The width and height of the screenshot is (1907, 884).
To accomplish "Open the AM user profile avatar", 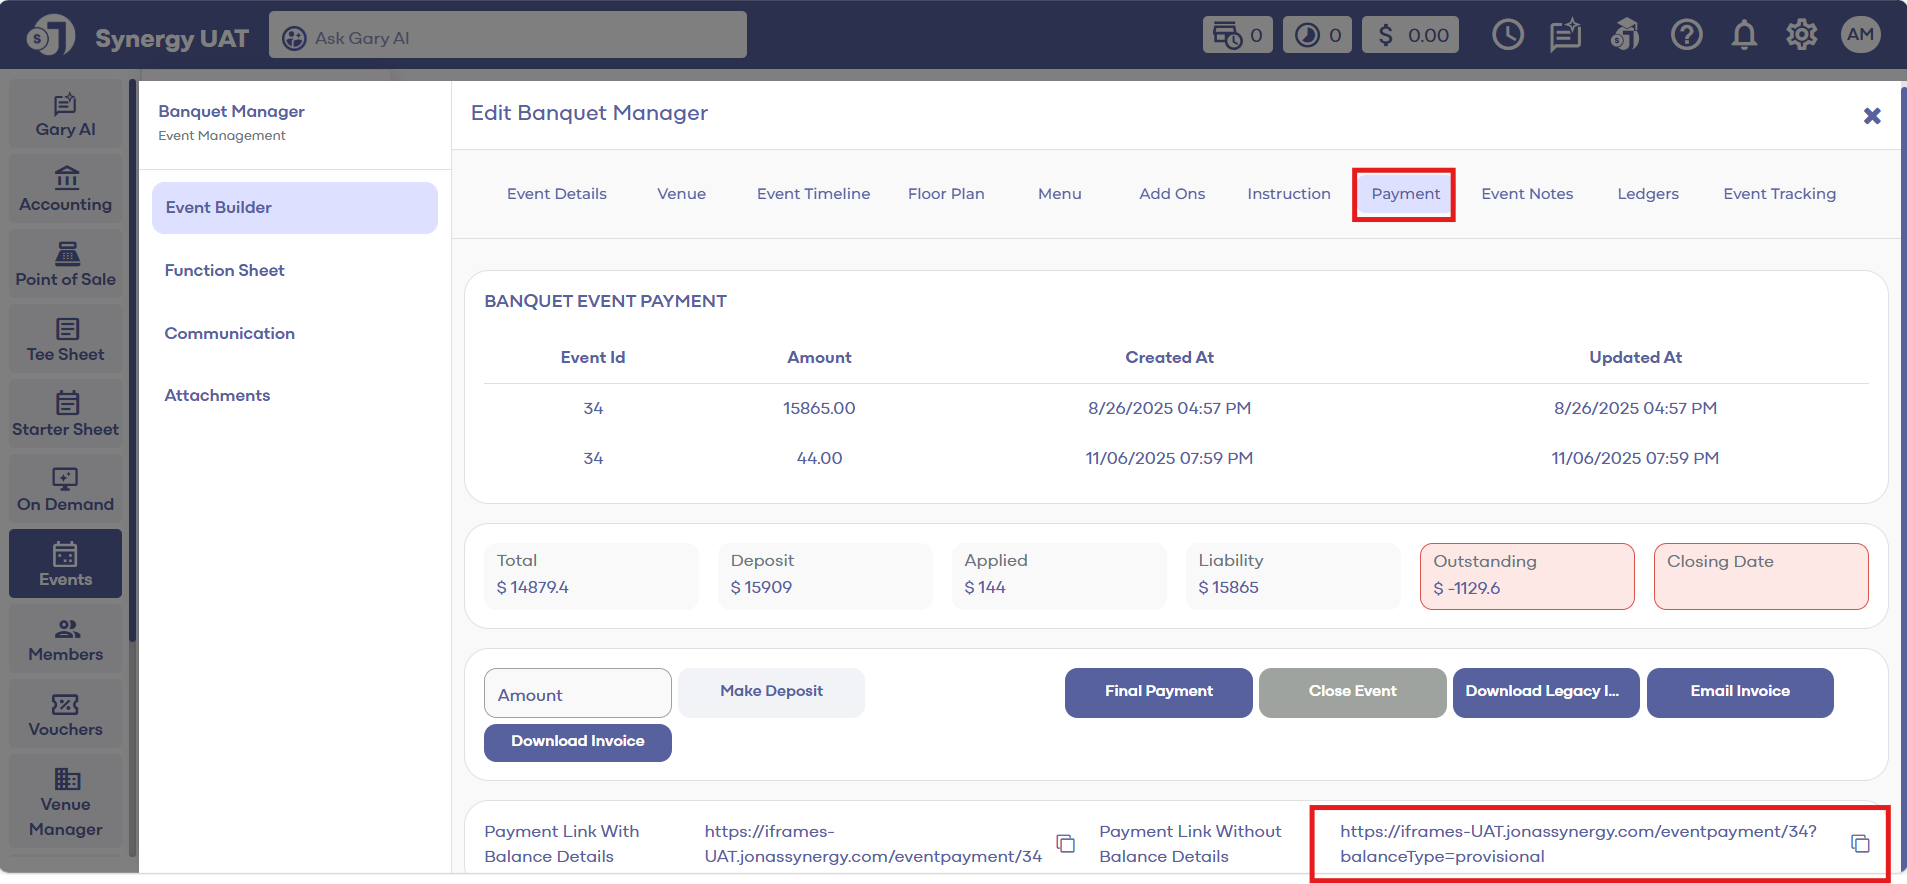I will coord(1860,35).
